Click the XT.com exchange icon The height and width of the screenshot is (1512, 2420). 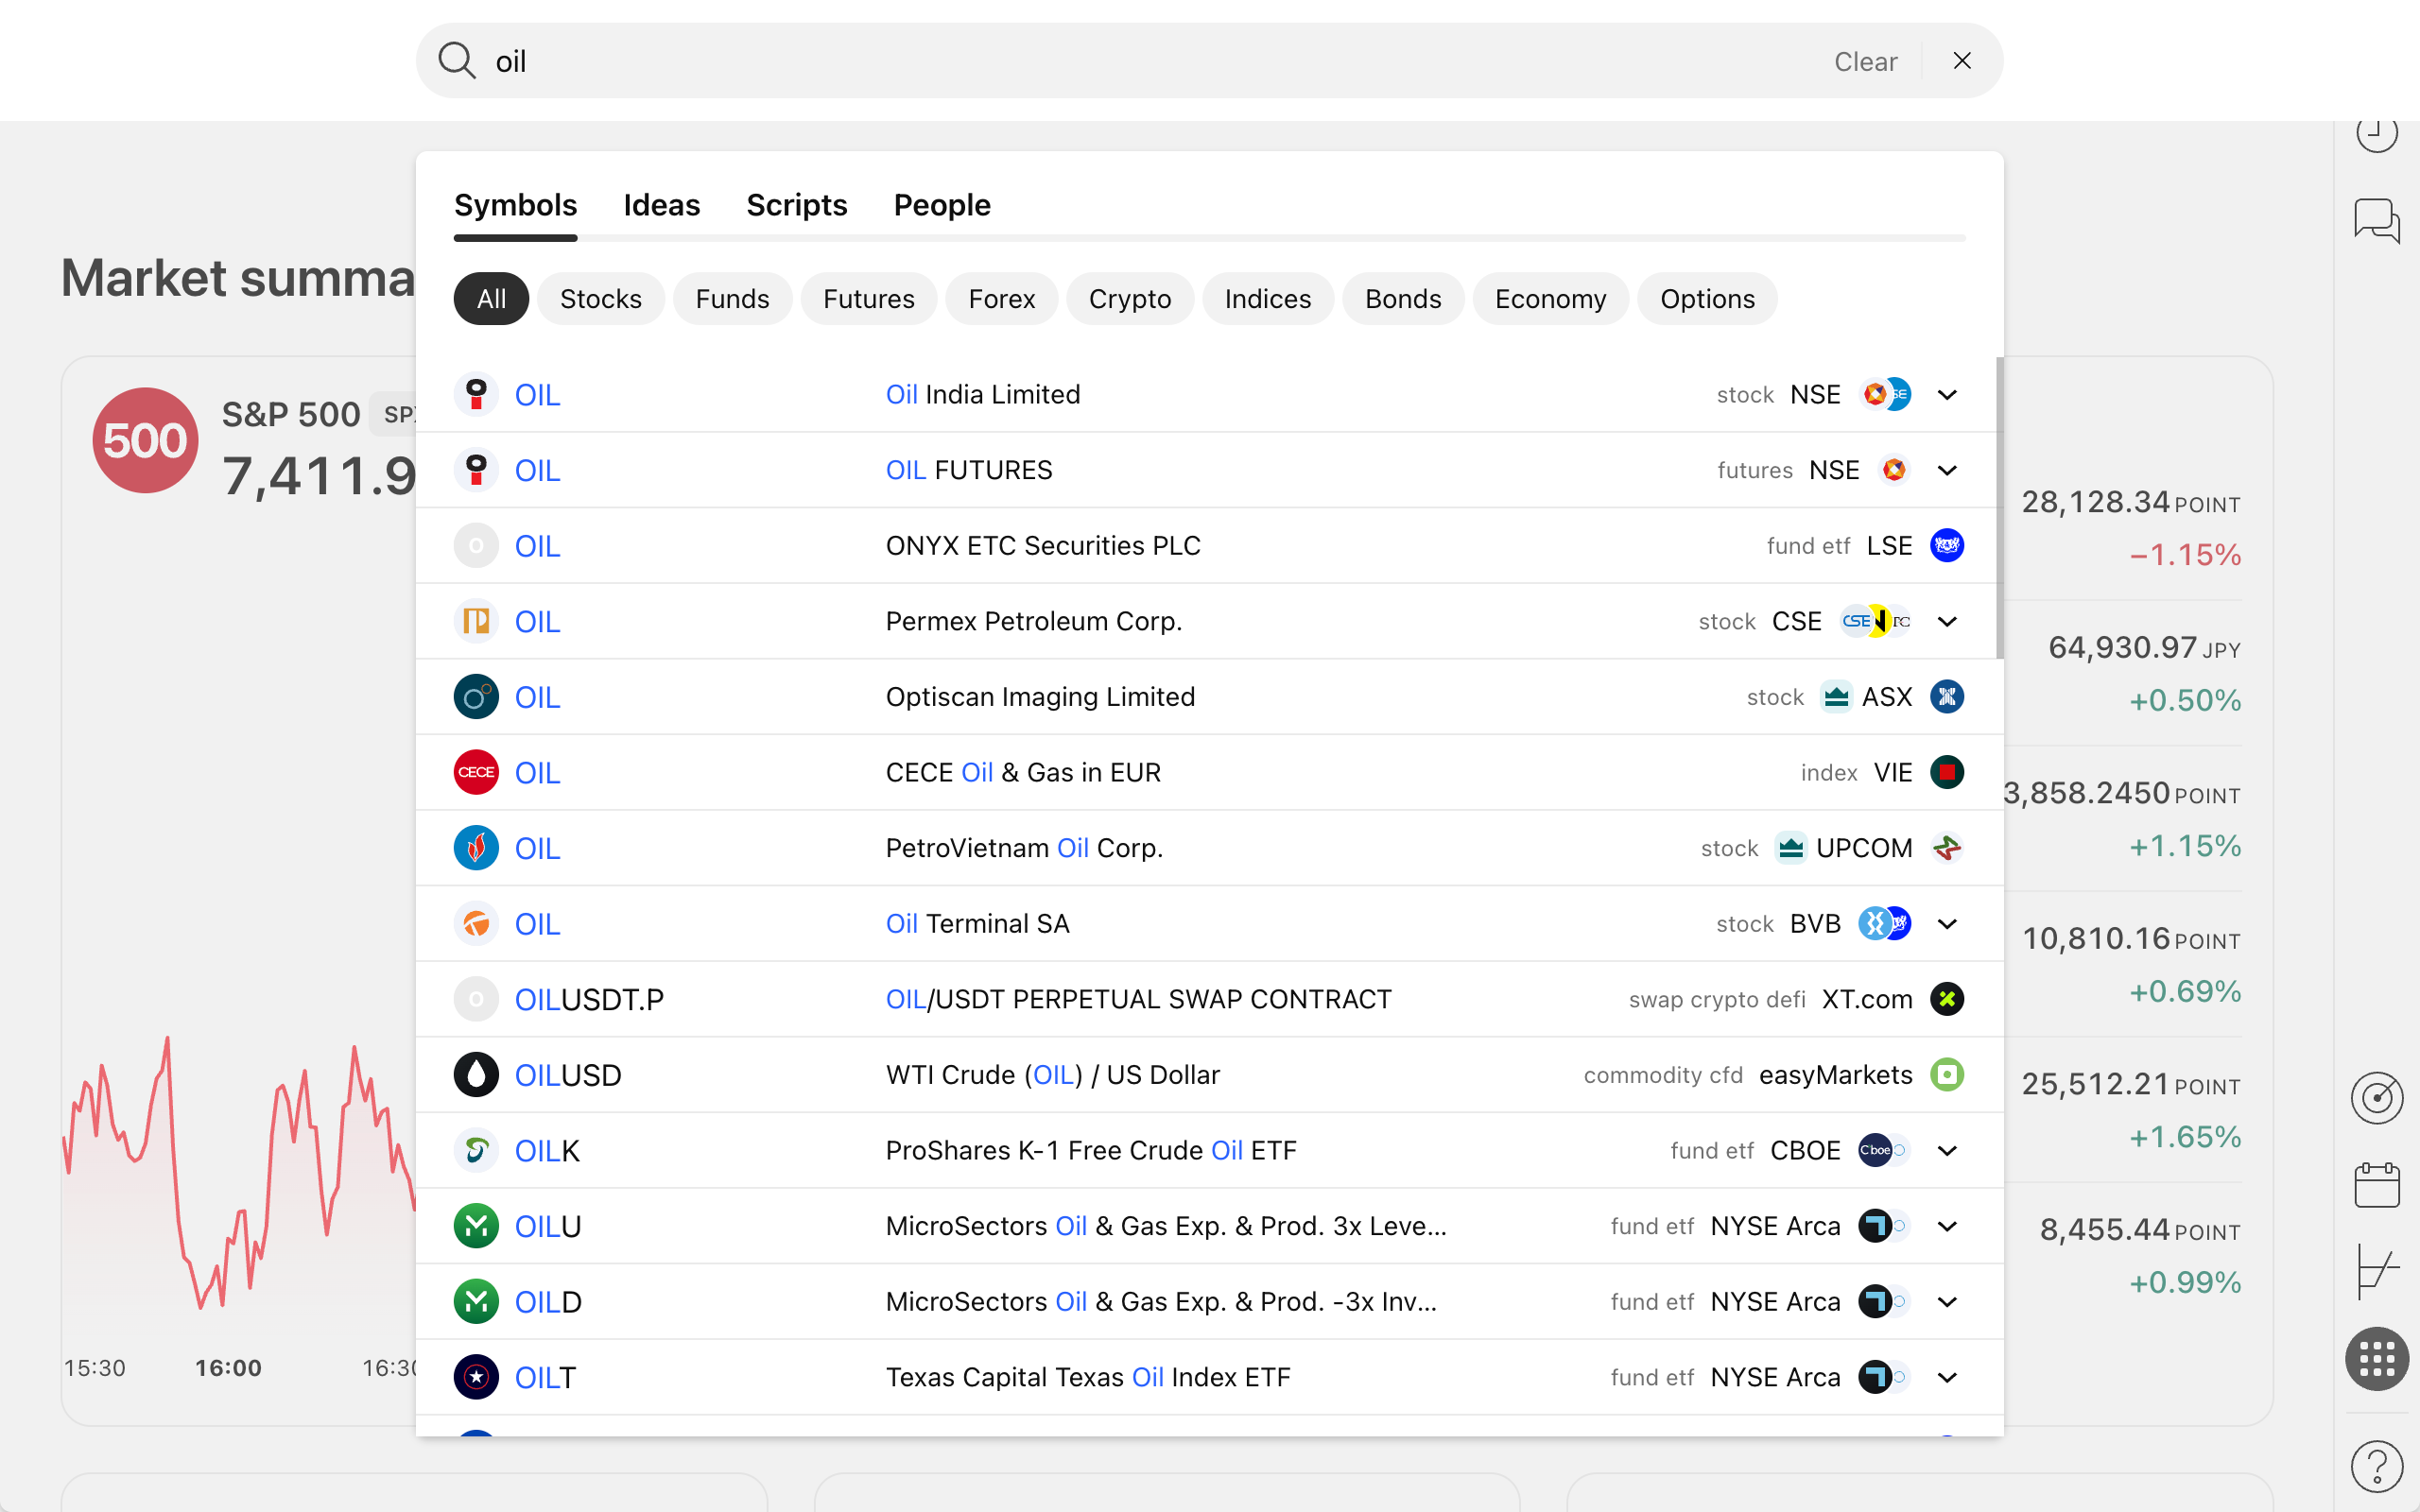click(x=1947, y=999)
